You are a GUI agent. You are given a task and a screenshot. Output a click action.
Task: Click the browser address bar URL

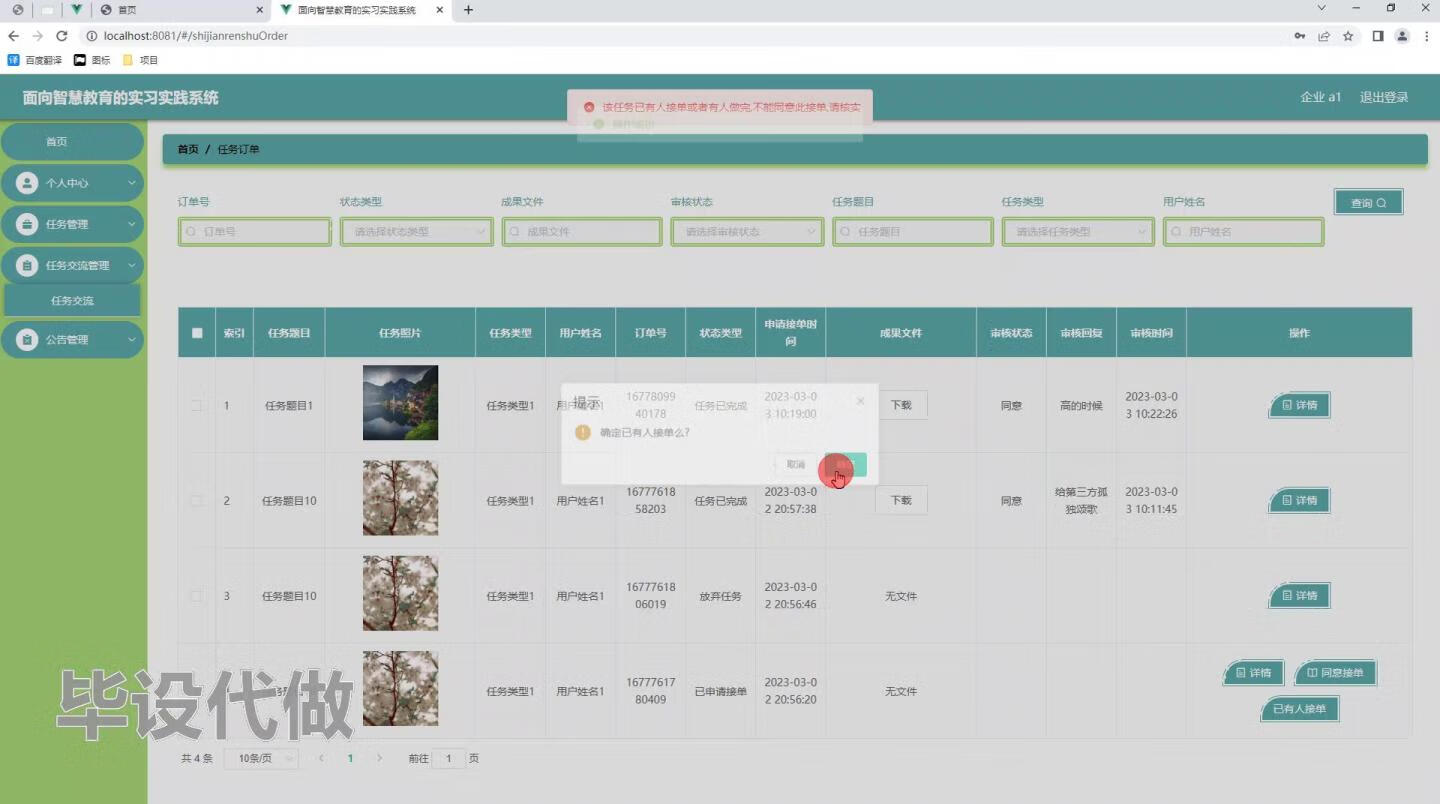click(x=196, y=36)
